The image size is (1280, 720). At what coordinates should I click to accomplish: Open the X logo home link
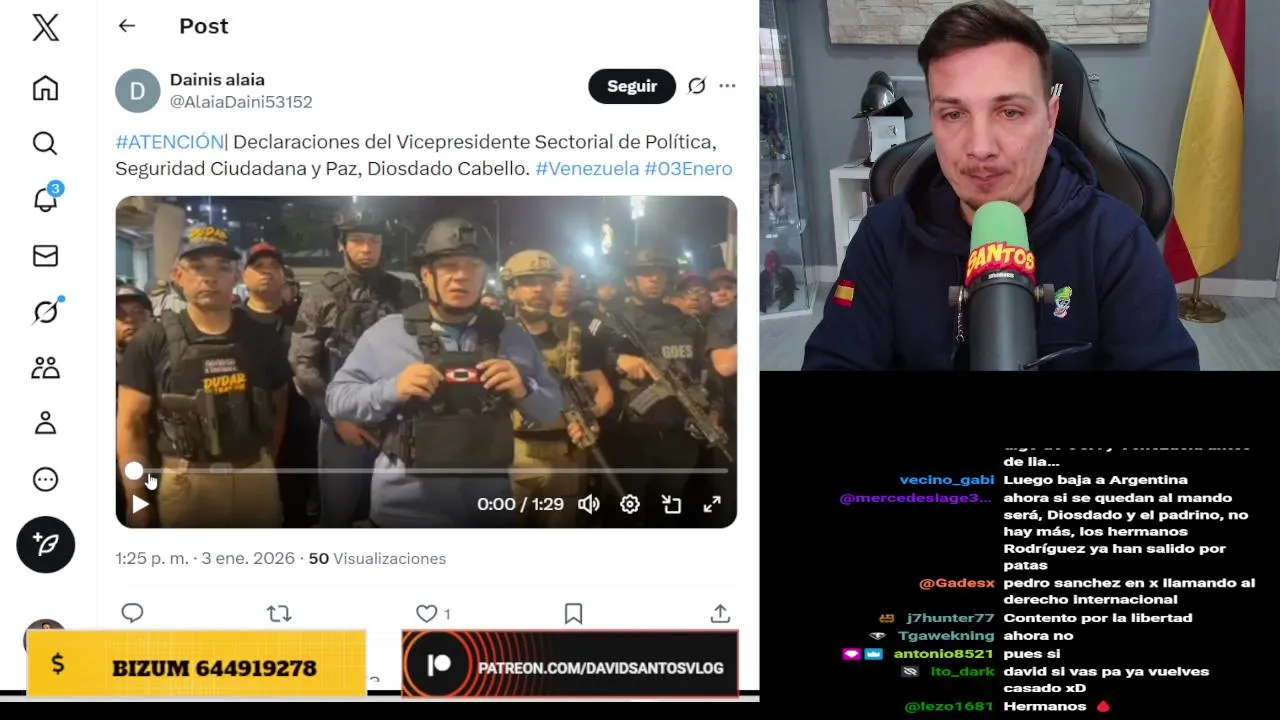45,28
